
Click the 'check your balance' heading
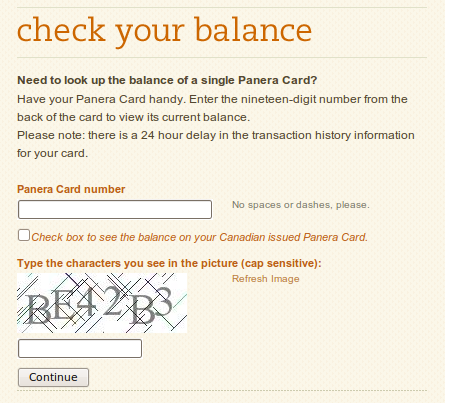[164, 31]
